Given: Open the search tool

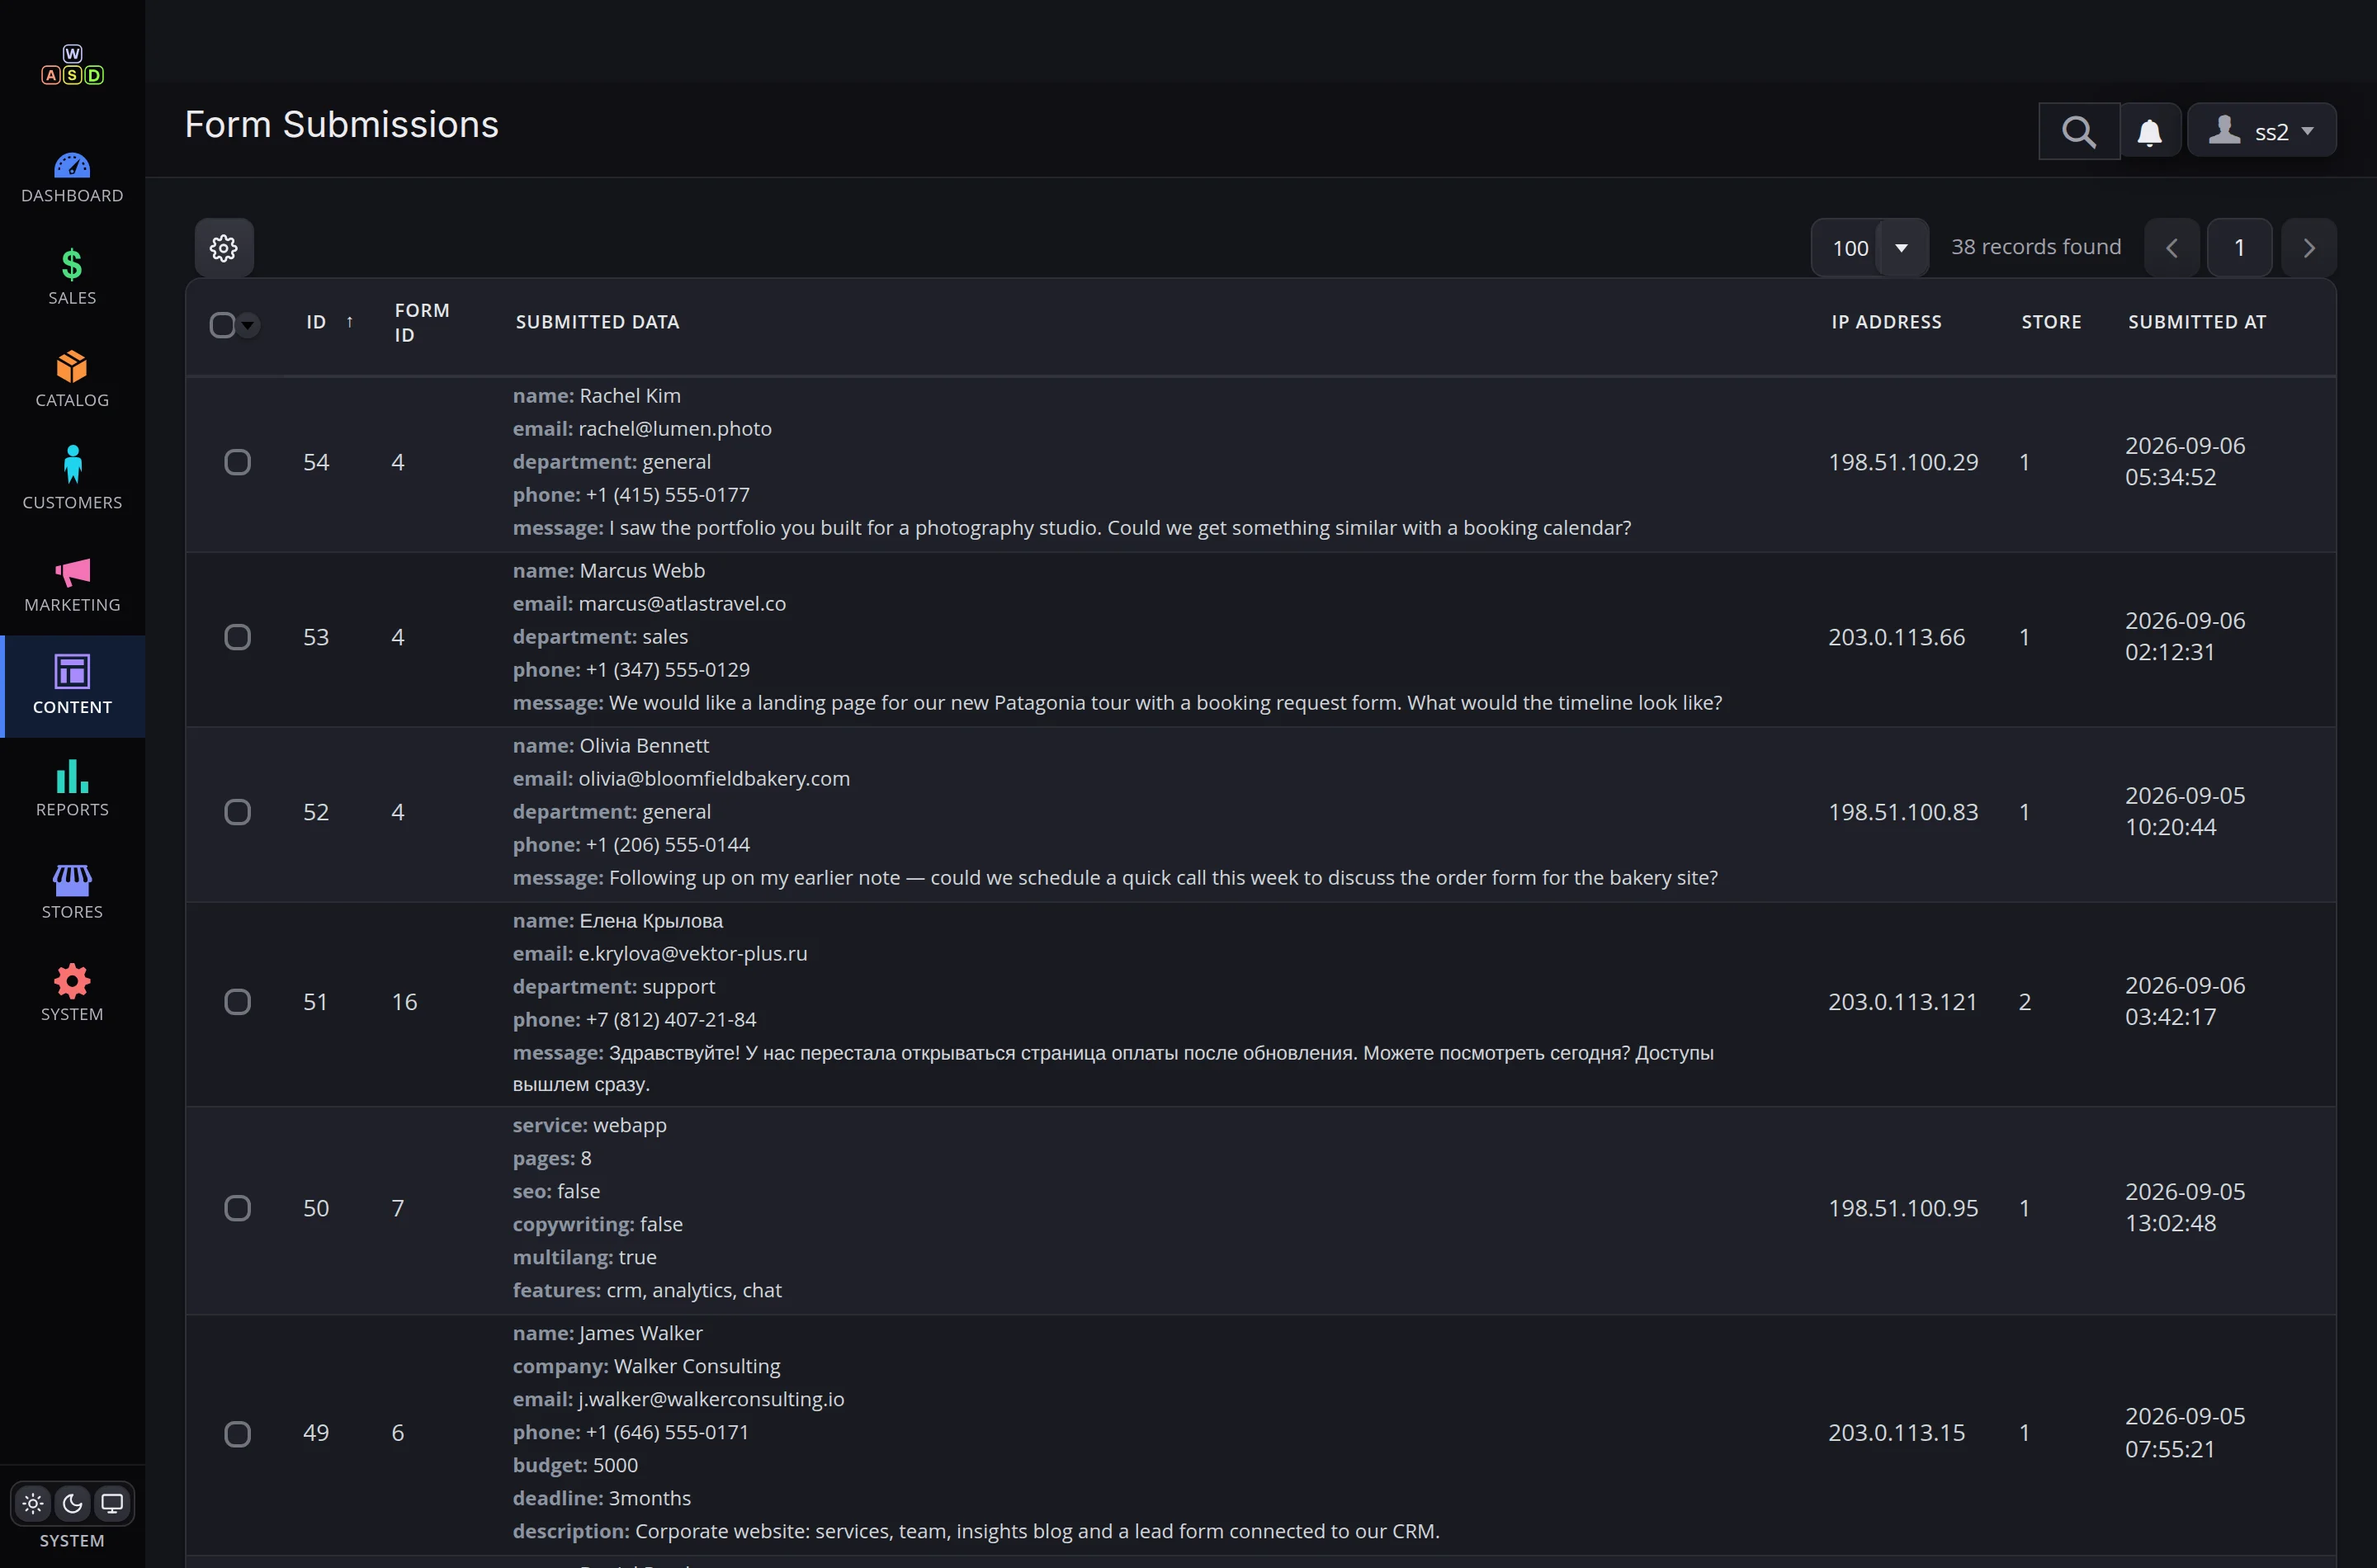Looking at the screenshot, I should 2078,131.
